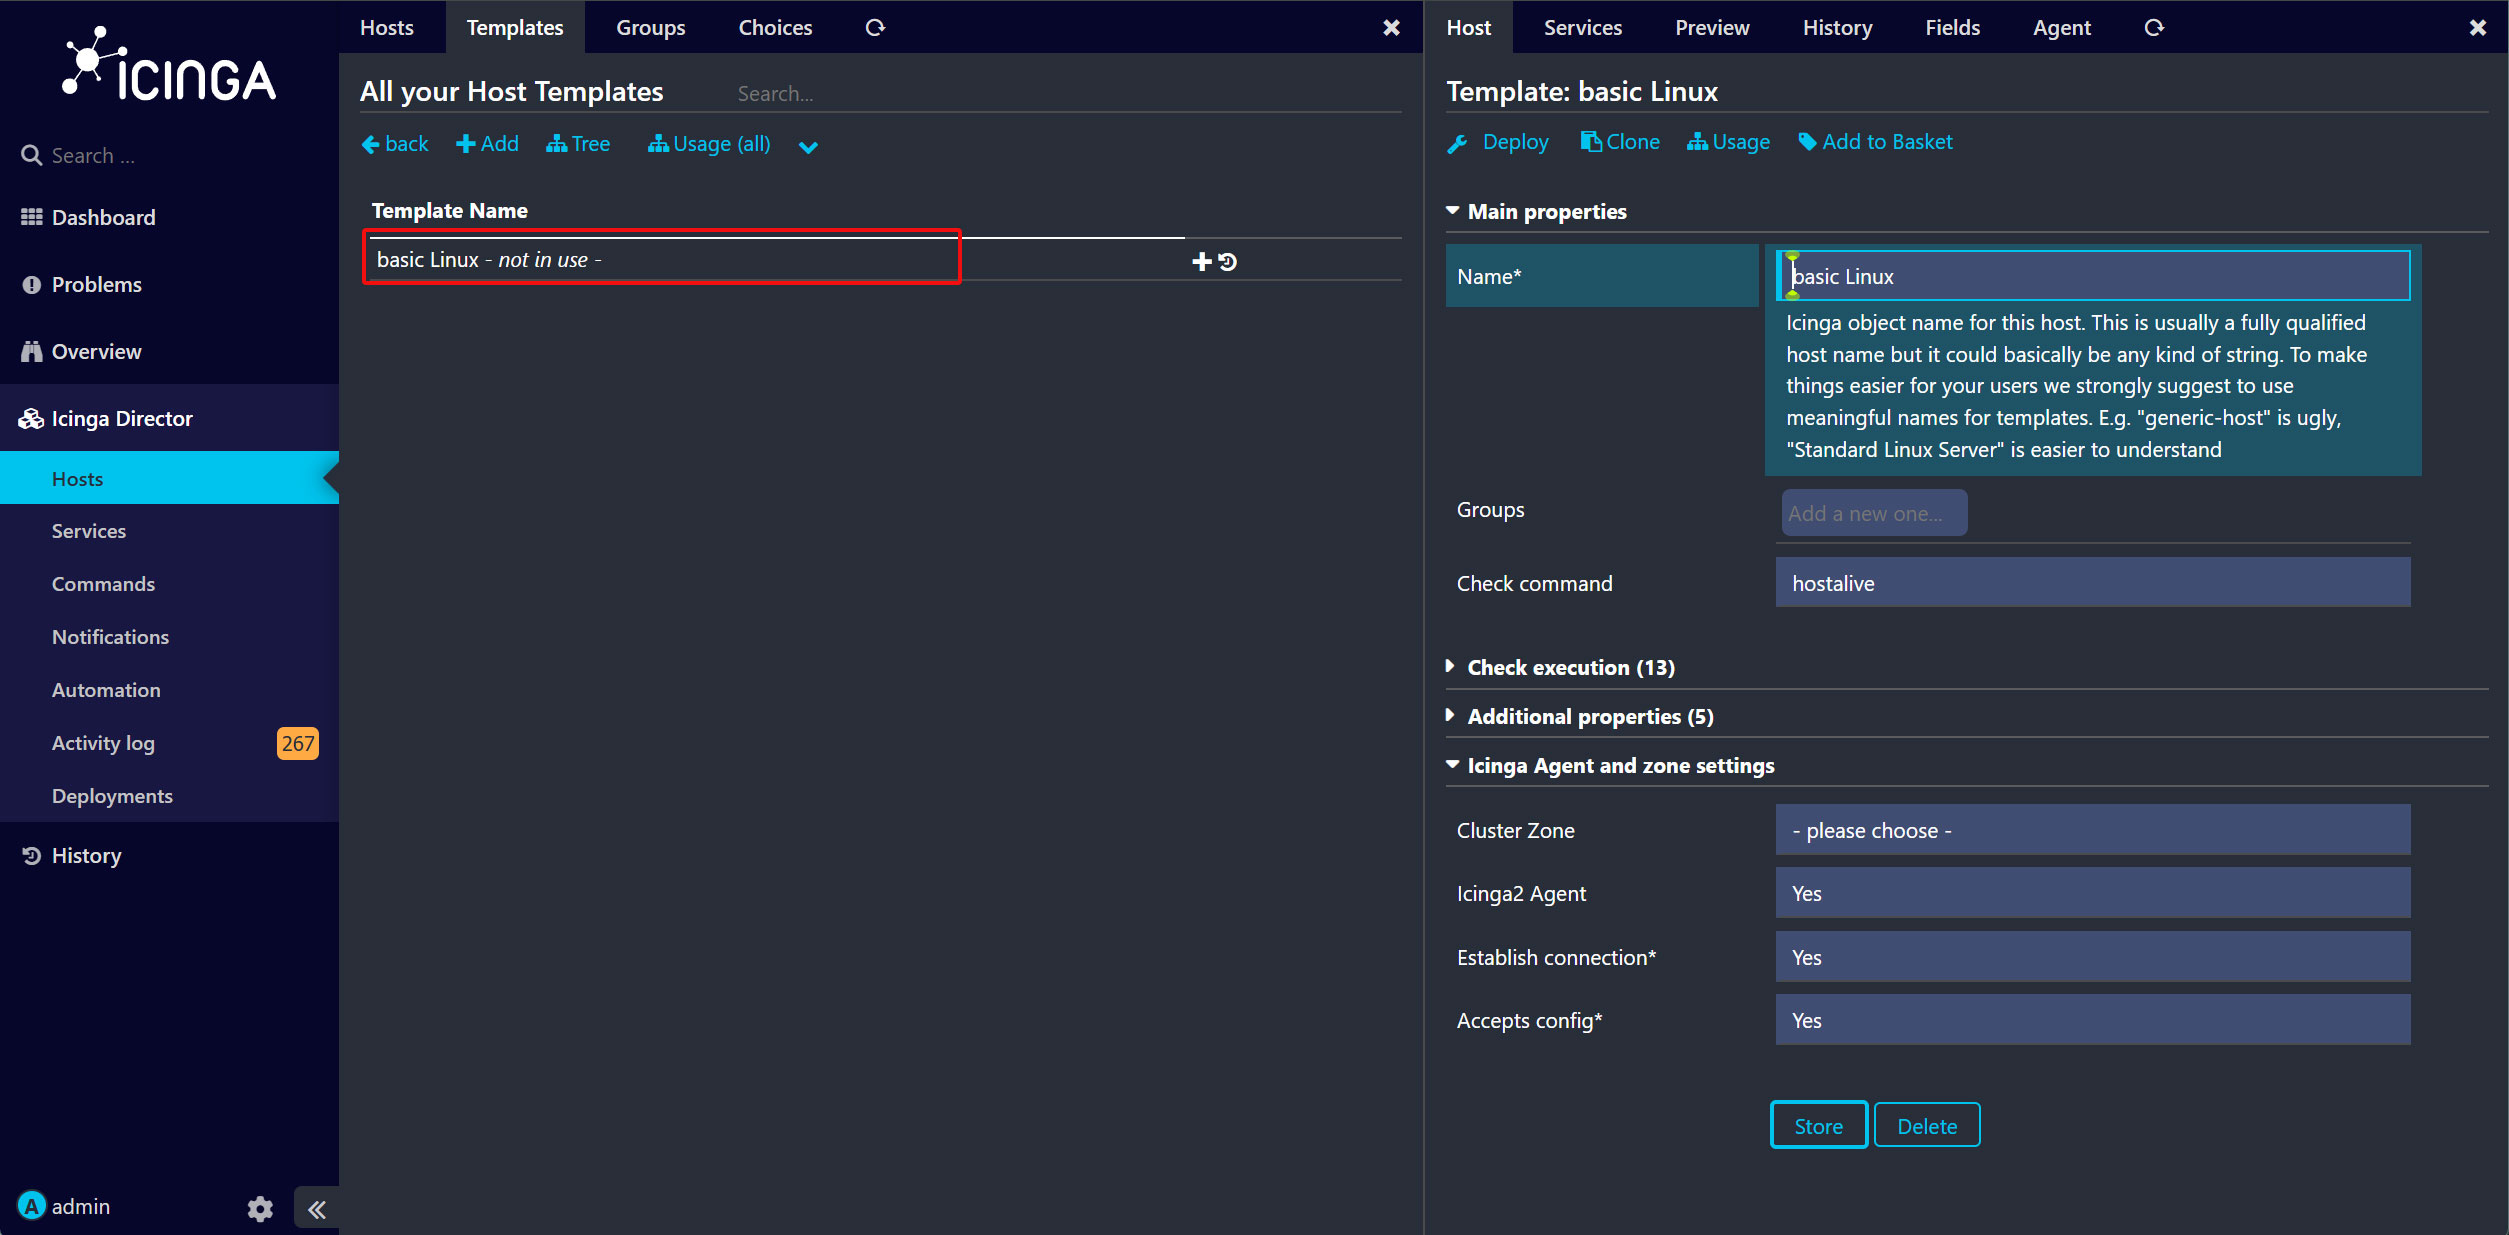Show the template Tree view
2509x1235 pixels.
[x=578, y=144]
